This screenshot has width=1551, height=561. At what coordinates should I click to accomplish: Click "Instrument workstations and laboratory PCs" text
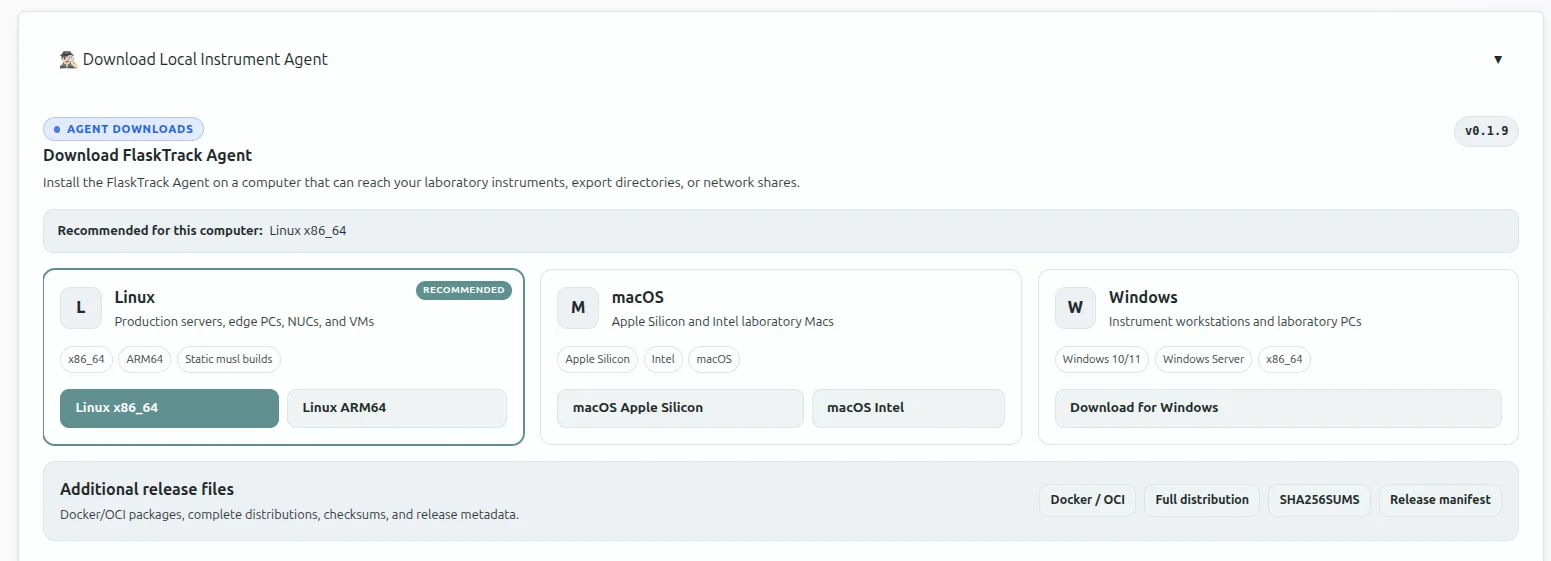(1235, 322)
